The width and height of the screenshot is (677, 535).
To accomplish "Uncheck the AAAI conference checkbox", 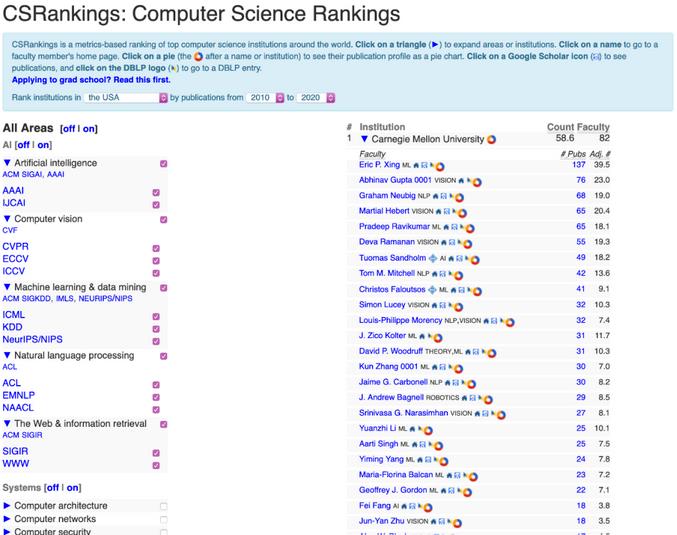I will click(x=156, y=193).
